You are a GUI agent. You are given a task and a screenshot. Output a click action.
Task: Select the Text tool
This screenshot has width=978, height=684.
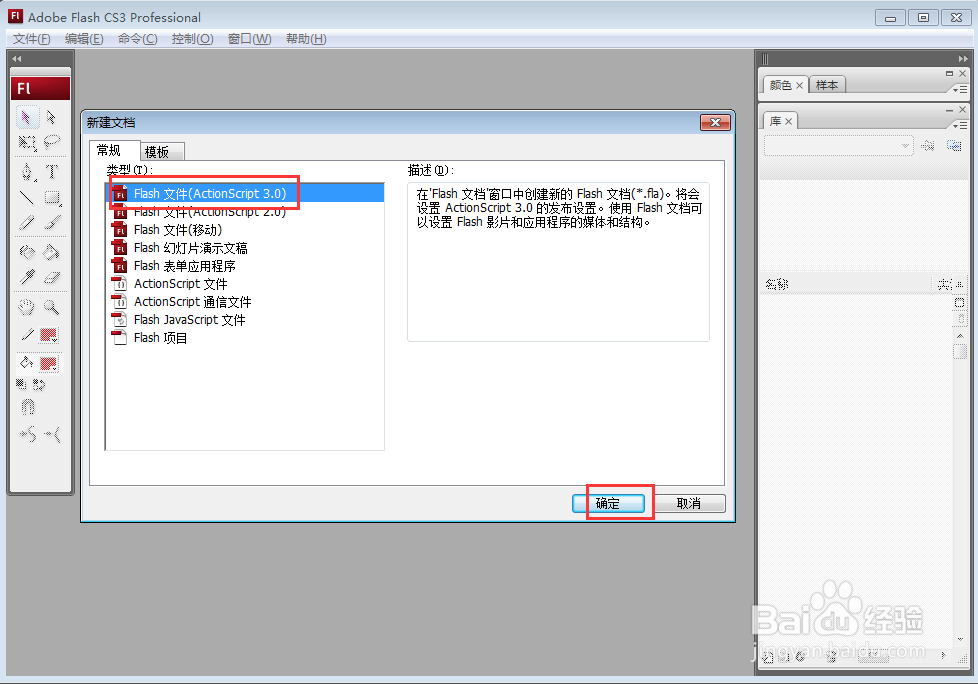coord(52,171)
